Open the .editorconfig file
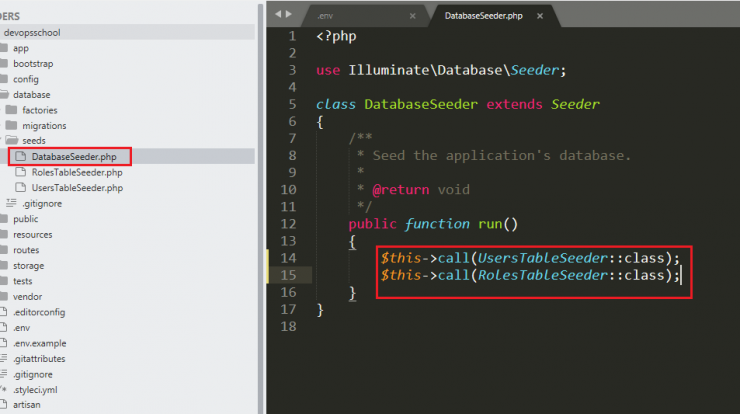This screenshot has width=740, height=414. (x=39, y=313)
